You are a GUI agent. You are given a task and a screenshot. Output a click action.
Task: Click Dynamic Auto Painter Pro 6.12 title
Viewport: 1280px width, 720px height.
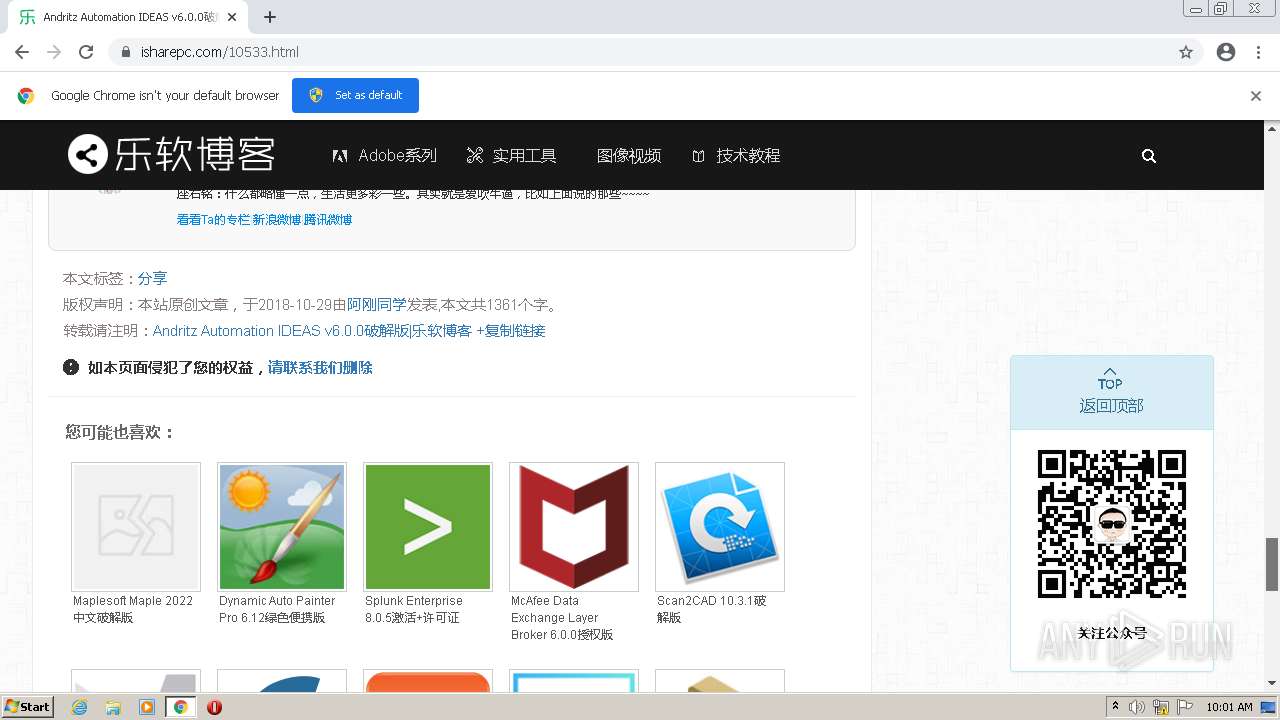277,609
